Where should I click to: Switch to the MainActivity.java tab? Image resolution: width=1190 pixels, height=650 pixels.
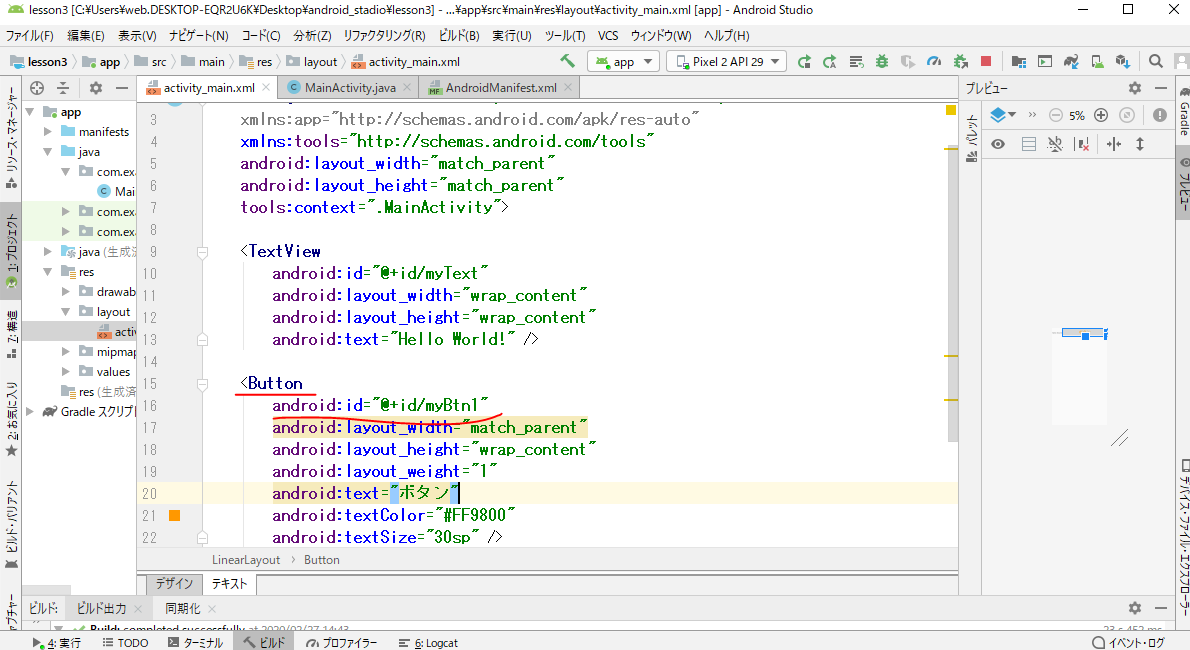[x=349, y=88]
